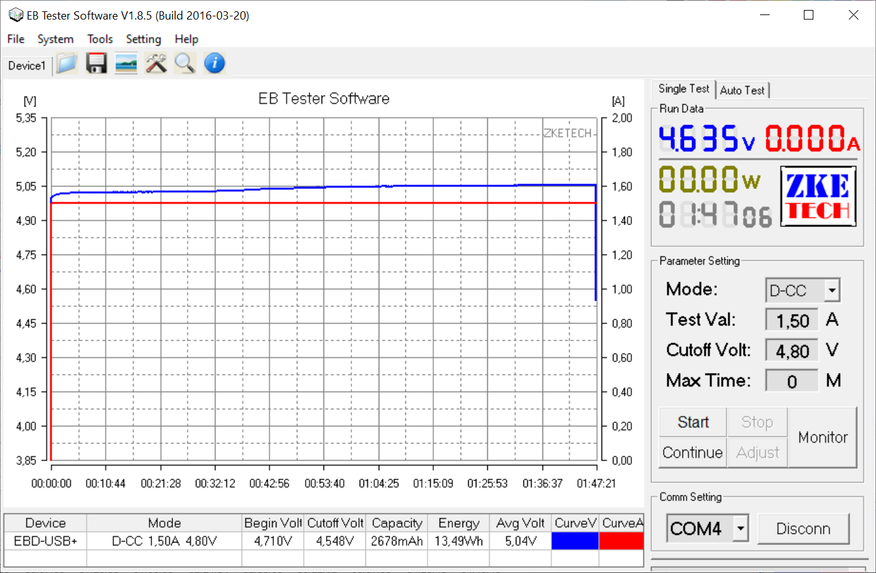Open file with the folder icon
Viewport: 876px width, 573px height.
tap(66, 64)
